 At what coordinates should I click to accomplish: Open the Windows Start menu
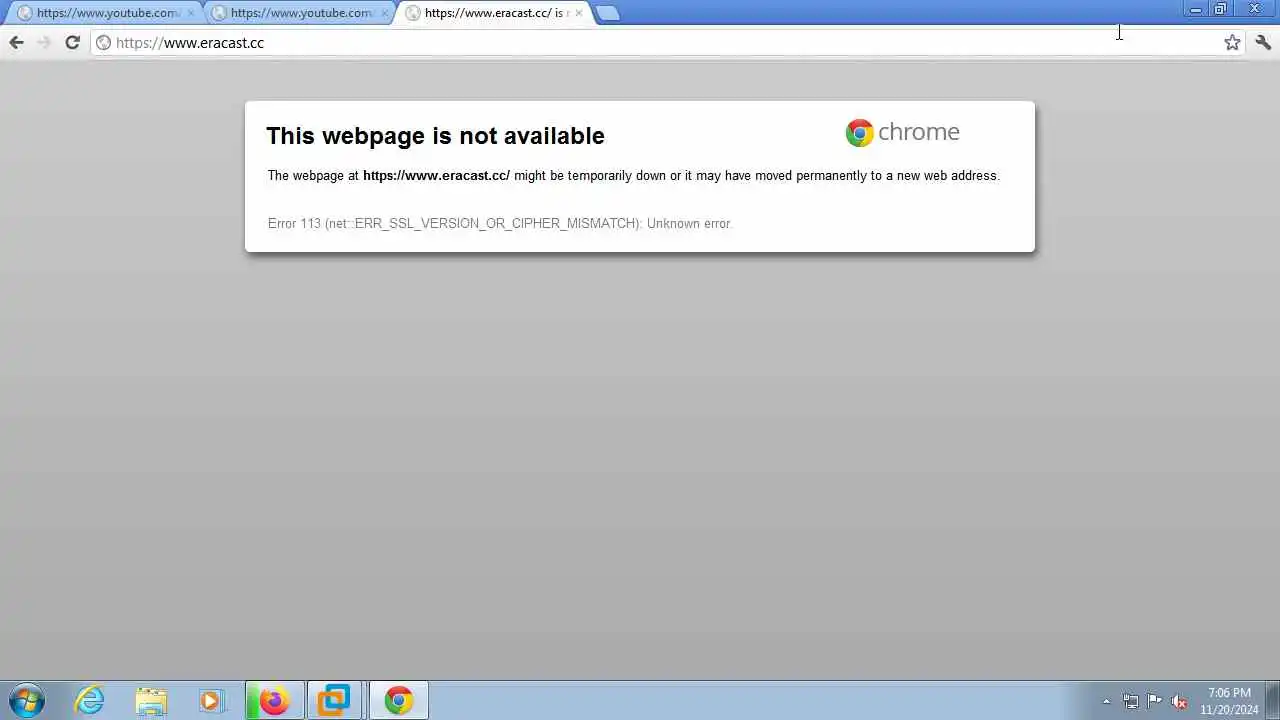(x=26, y=700)
